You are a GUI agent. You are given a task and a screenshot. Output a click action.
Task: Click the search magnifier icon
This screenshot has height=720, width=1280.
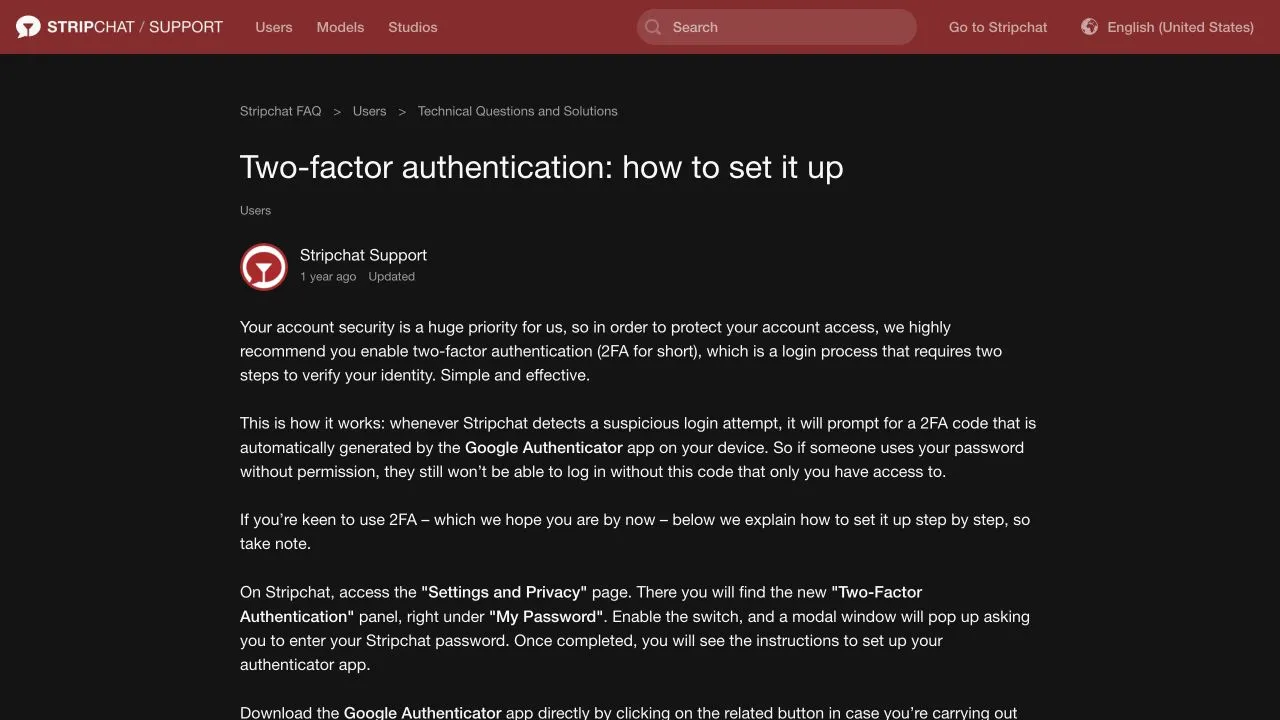tap(653, 27)
